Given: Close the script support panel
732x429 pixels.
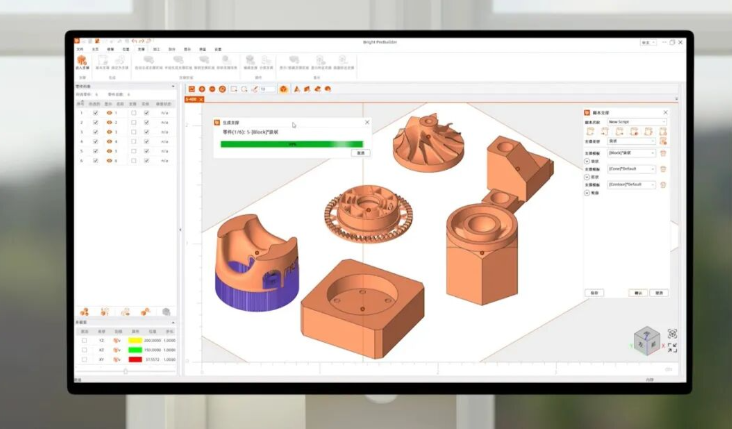Looking at the screenshot, I should click(666, 113).
